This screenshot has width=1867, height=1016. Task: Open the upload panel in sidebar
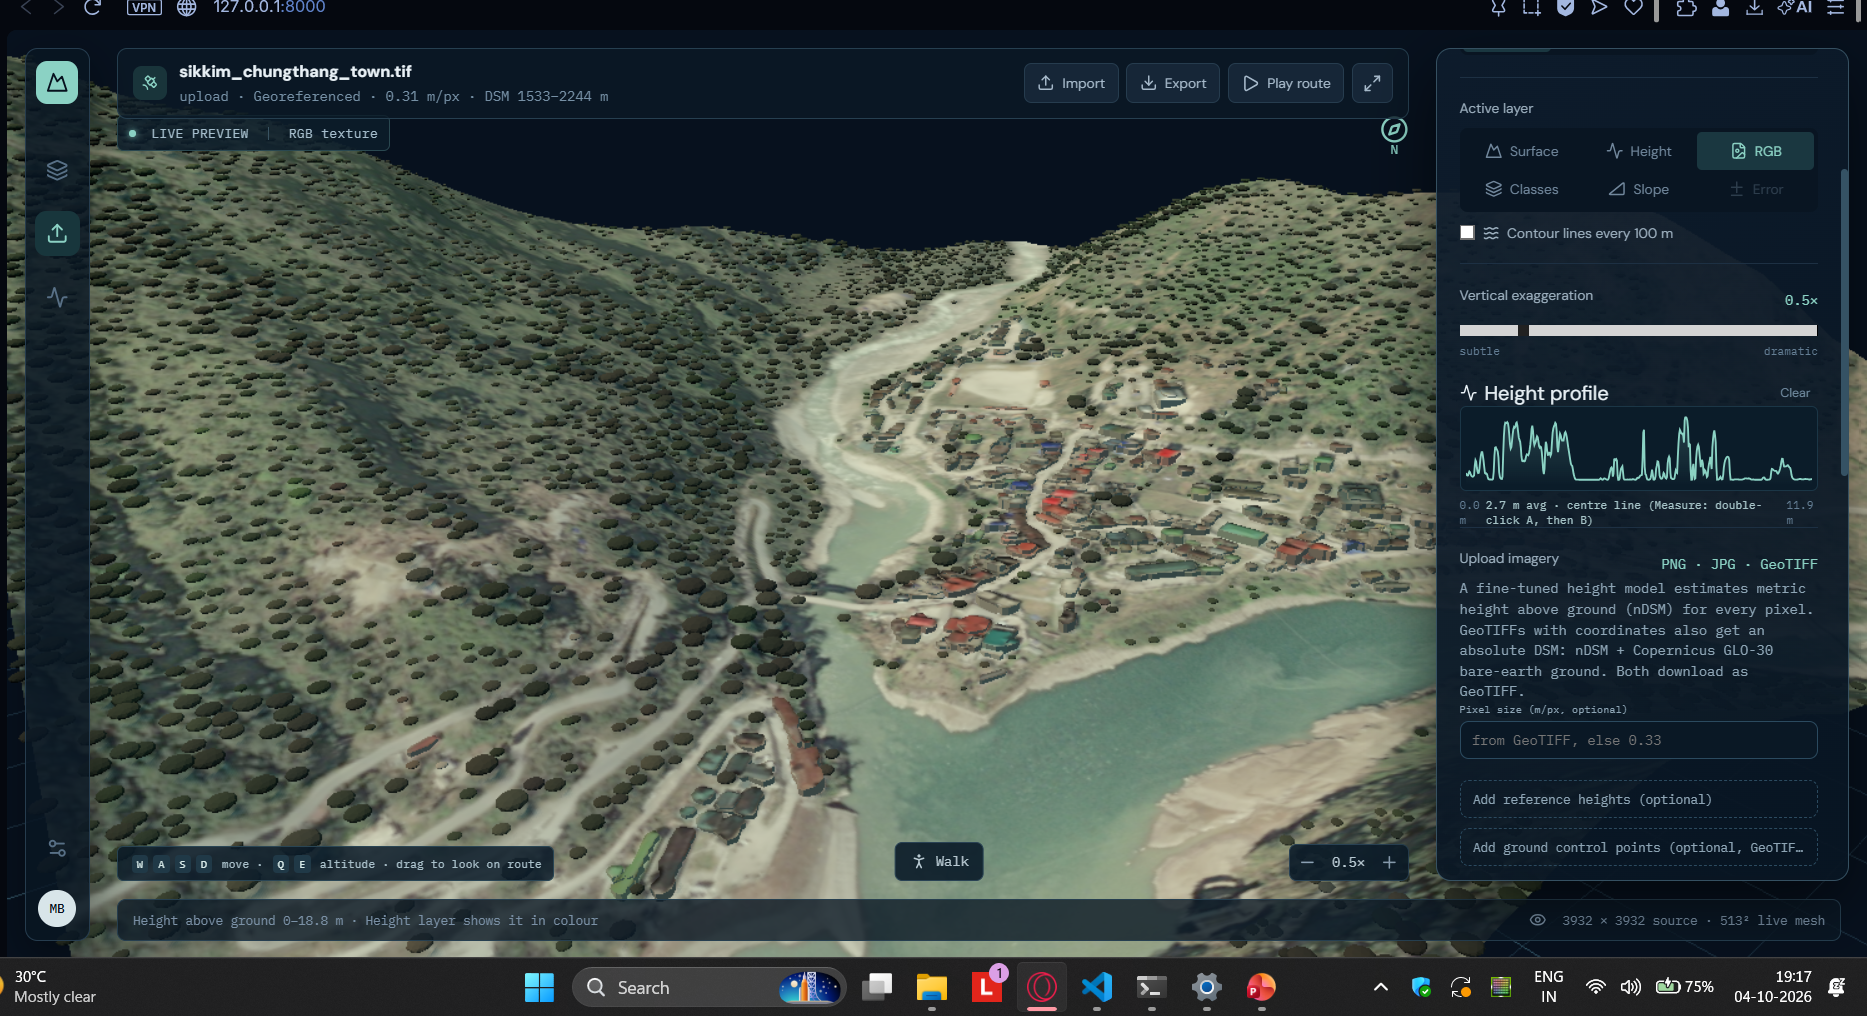[57, 233]
